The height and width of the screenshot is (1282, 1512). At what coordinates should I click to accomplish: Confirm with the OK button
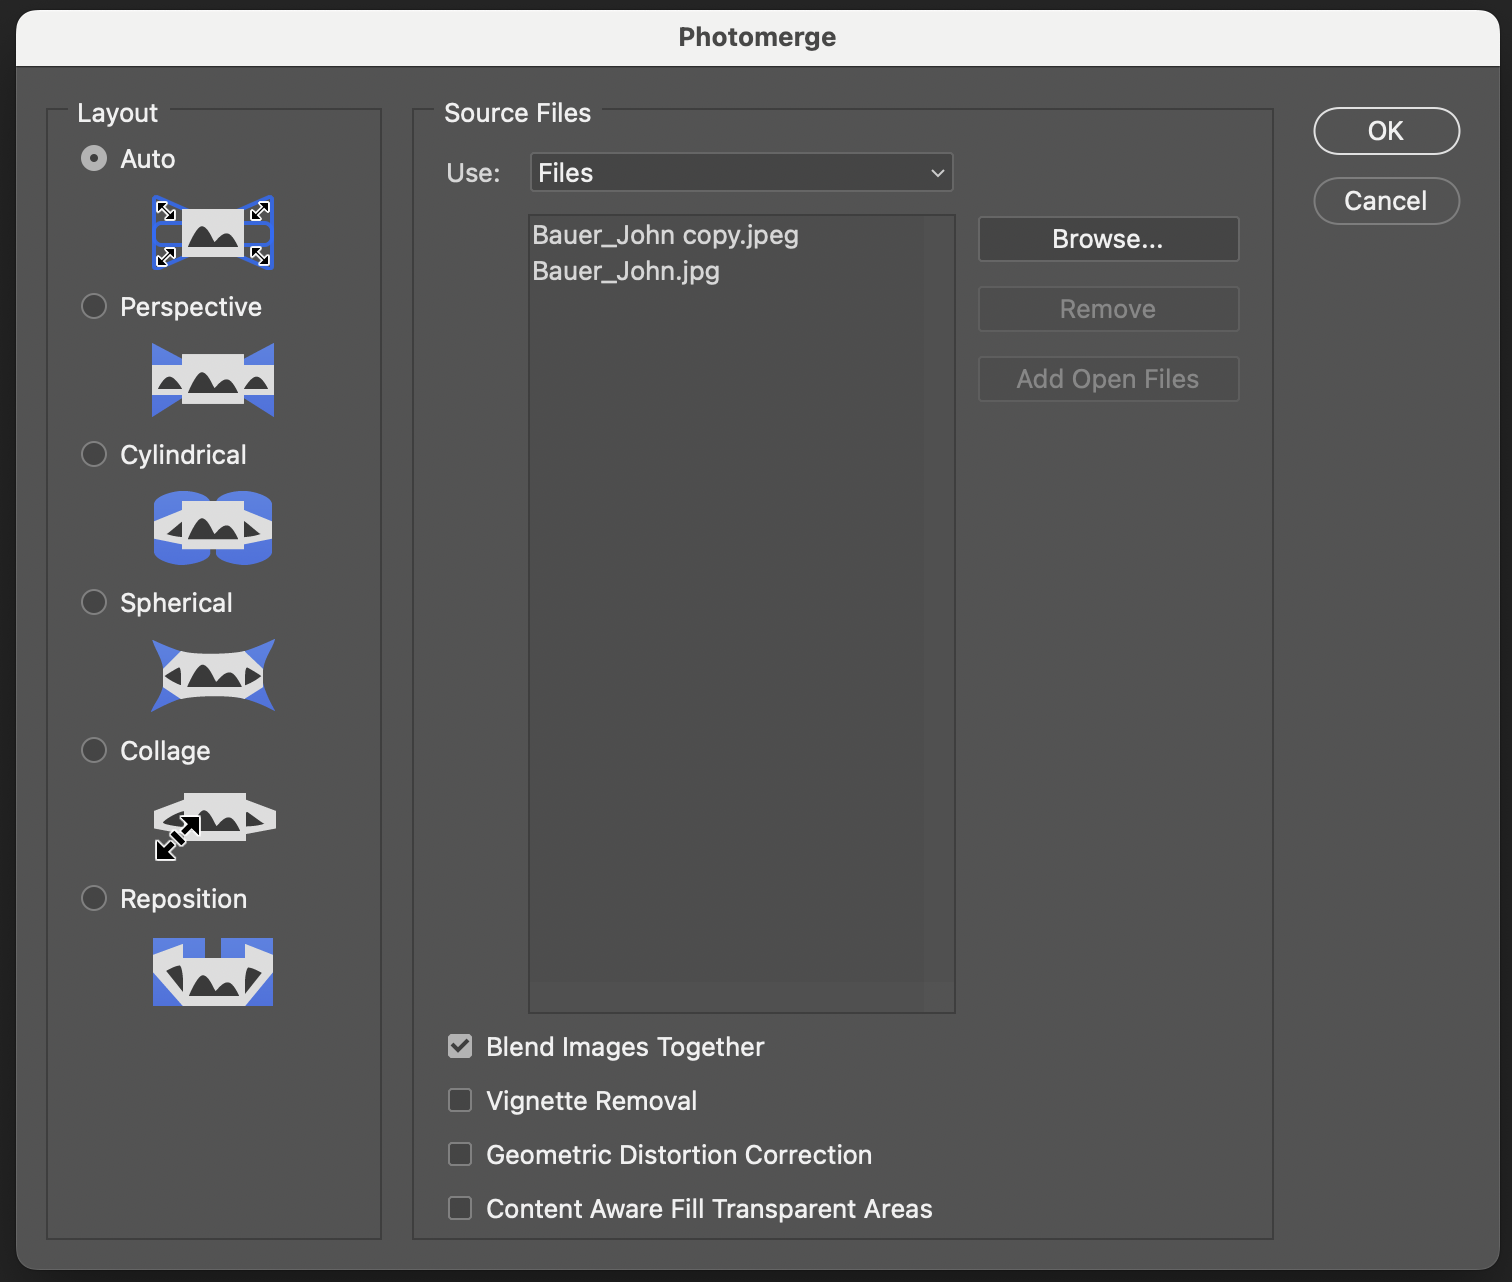[x=1386, y=131]
